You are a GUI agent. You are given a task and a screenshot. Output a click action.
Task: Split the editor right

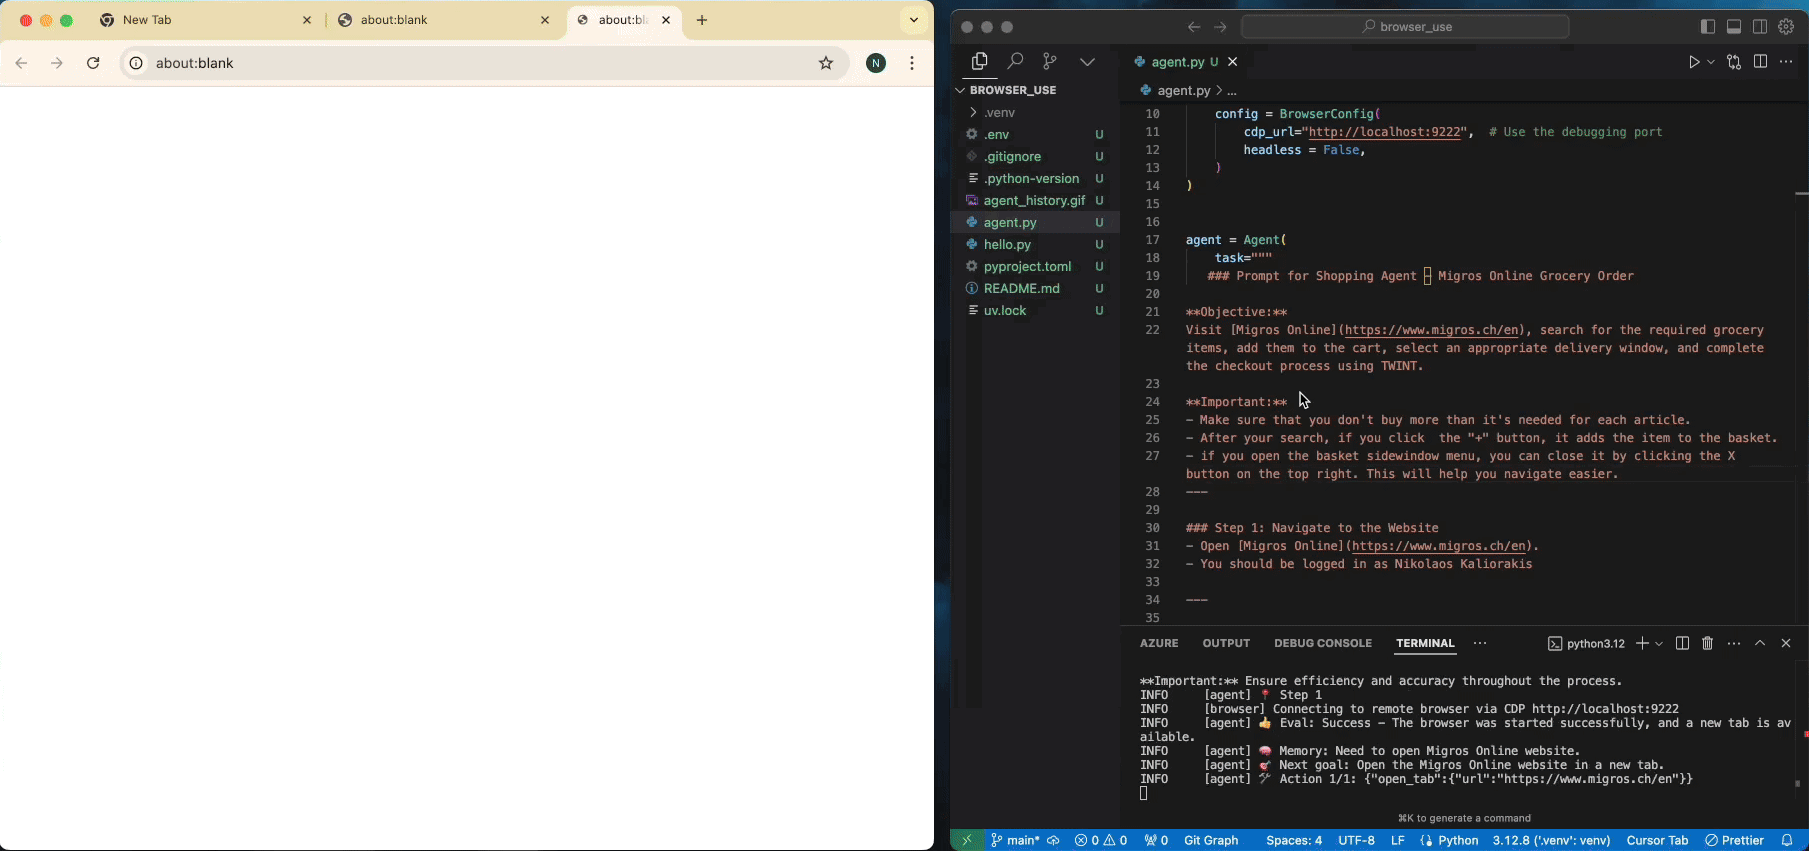coord(1760,62)
